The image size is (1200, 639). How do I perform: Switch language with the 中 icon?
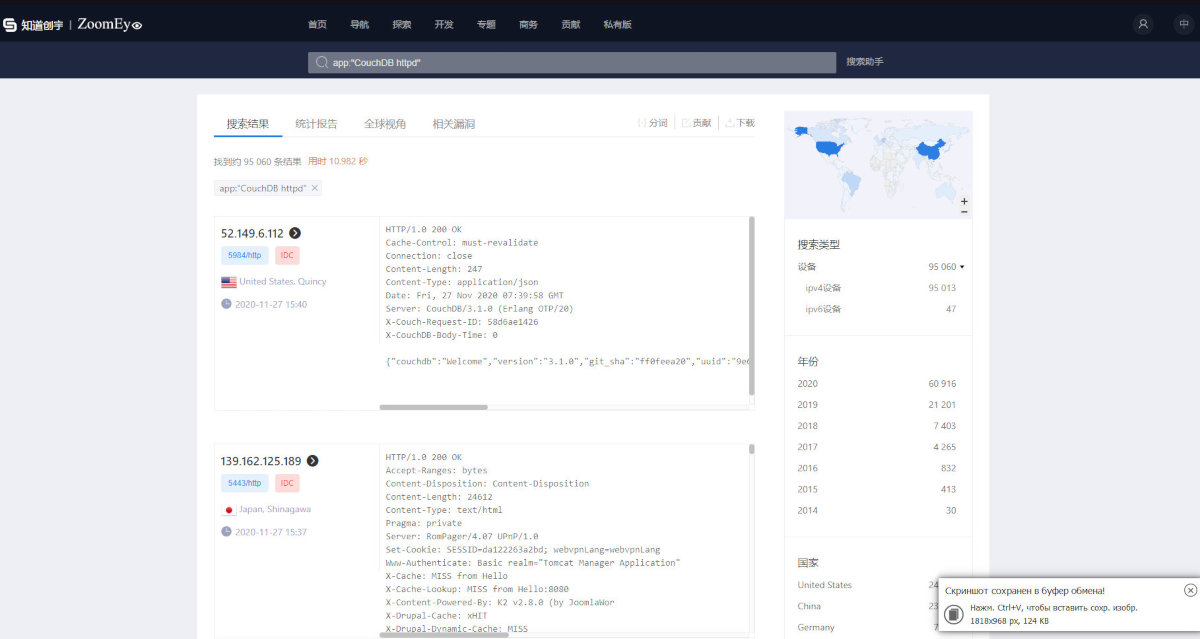[x=1184, y=24]
